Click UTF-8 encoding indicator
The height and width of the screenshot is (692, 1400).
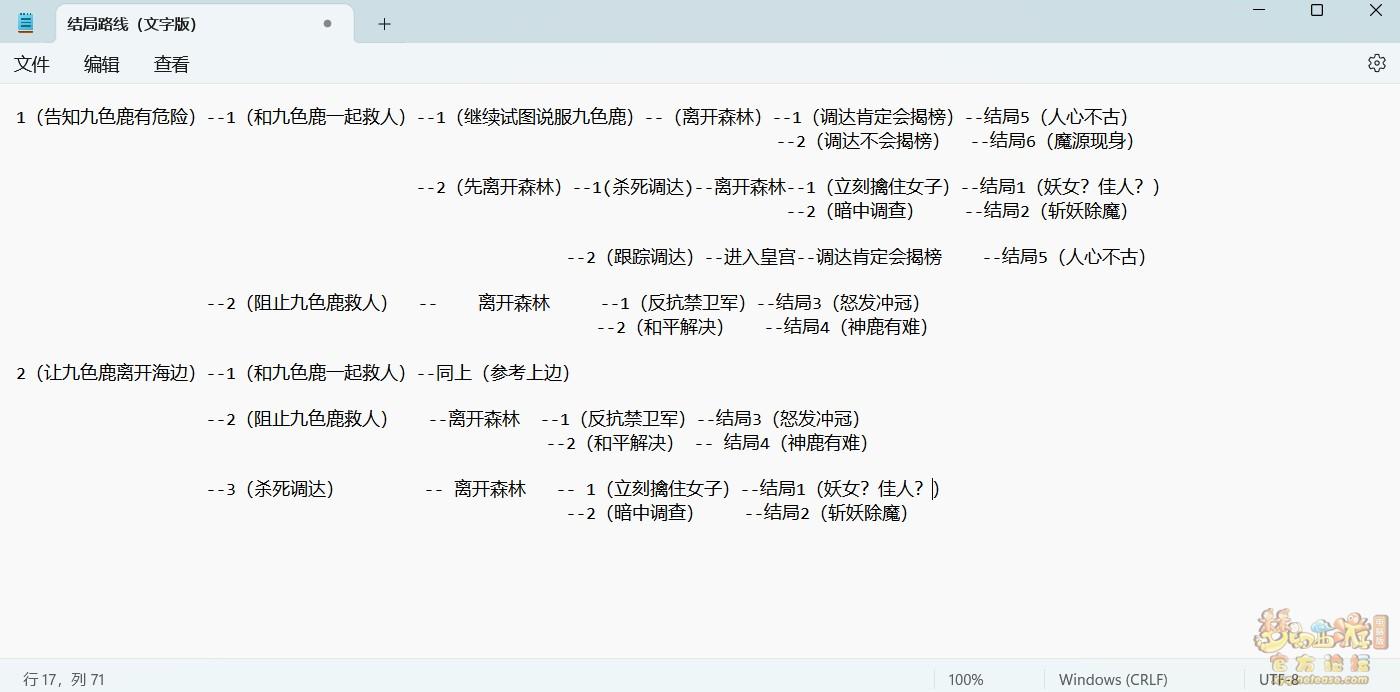1279,679
